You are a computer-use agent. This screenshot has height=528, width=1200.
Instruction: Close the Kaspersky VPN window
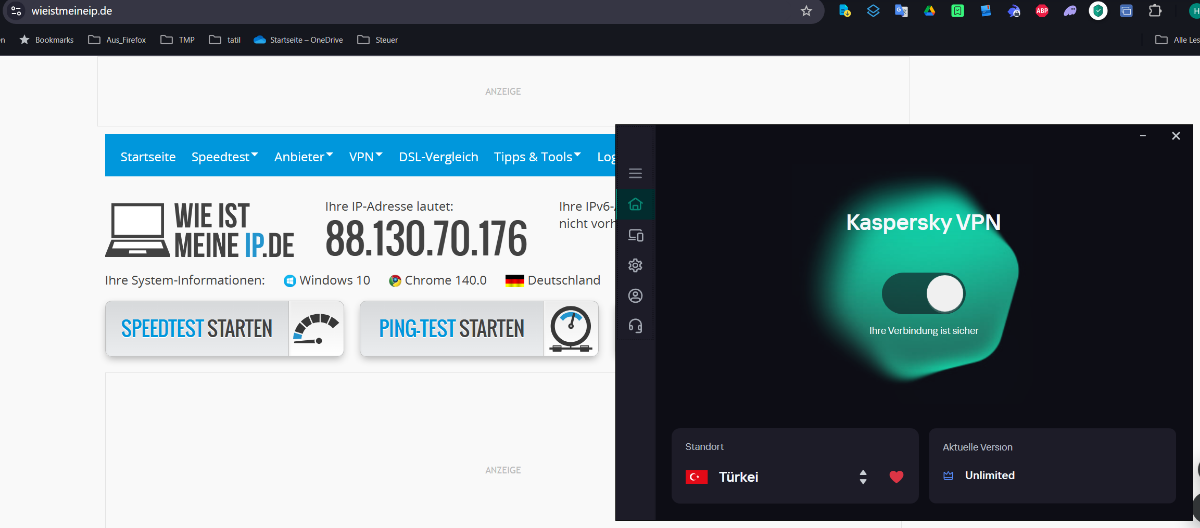(x=1176, y=136)
